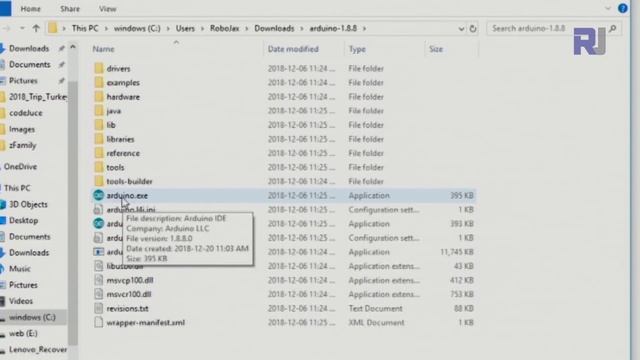This screenshot has height=360, width=640.
Task: Open Music under This PC
Action: point(20,269)
